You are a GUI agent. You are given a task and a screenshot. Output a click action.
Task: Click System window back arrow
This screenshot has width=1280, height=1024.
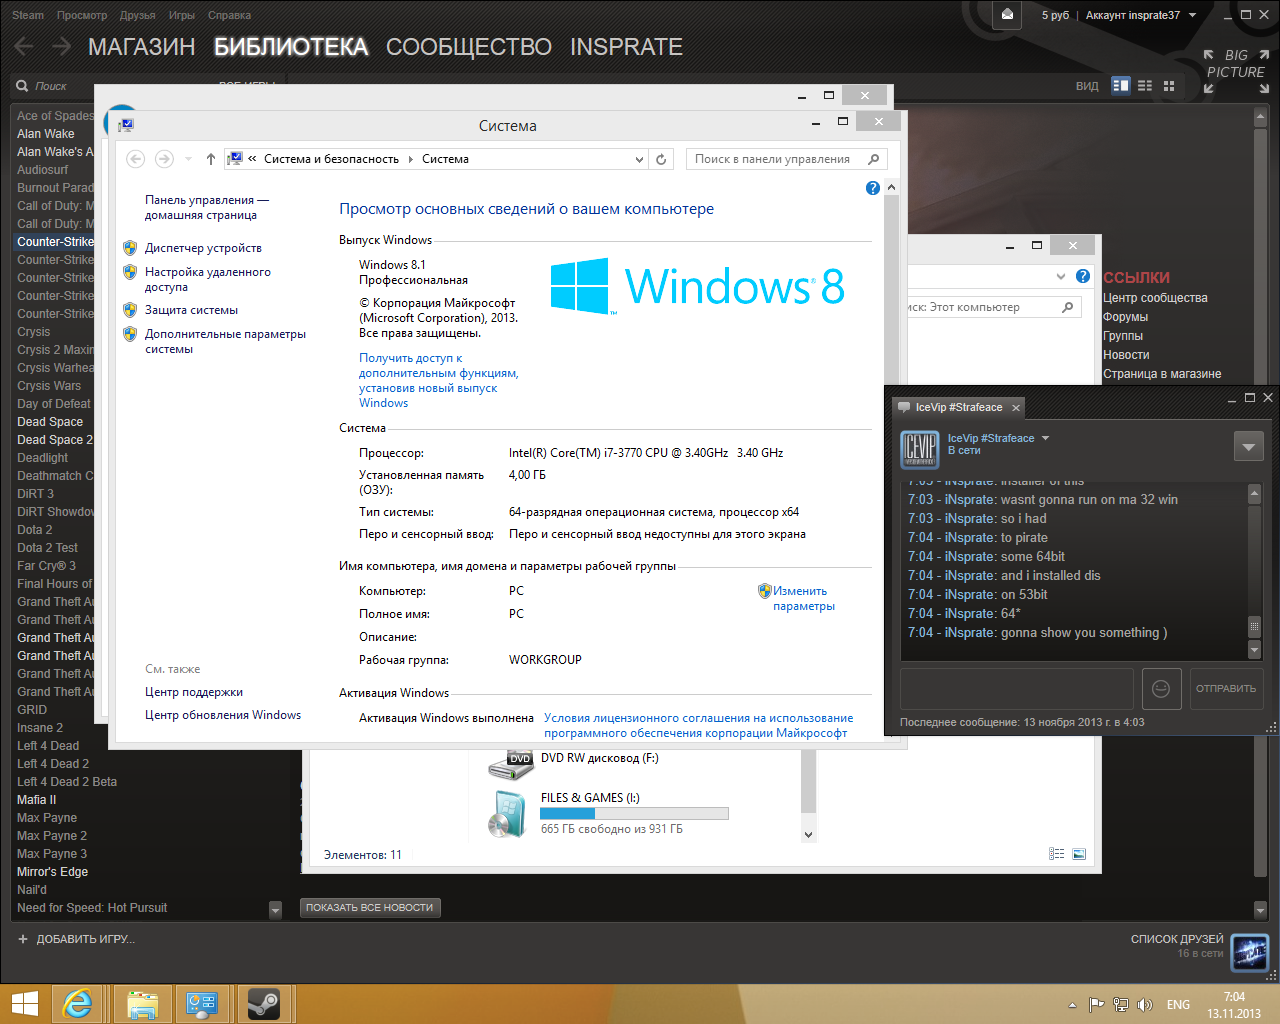coord(136,159)
